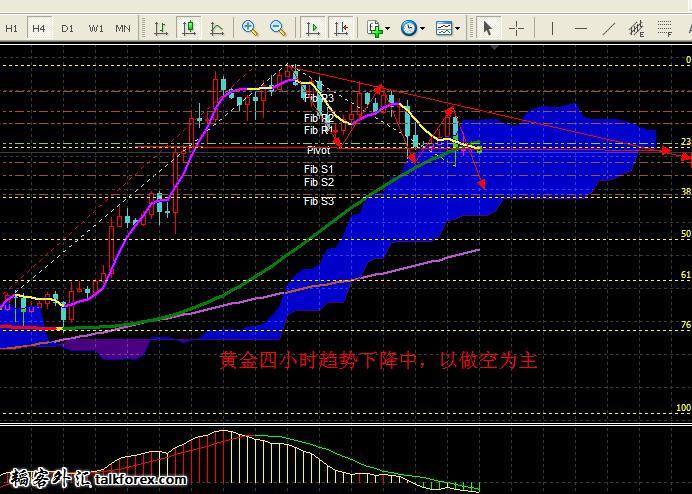This screenshot has height=494, width=692.
Task: Switch to the D1 timeframe
Action: click(67, 29)
